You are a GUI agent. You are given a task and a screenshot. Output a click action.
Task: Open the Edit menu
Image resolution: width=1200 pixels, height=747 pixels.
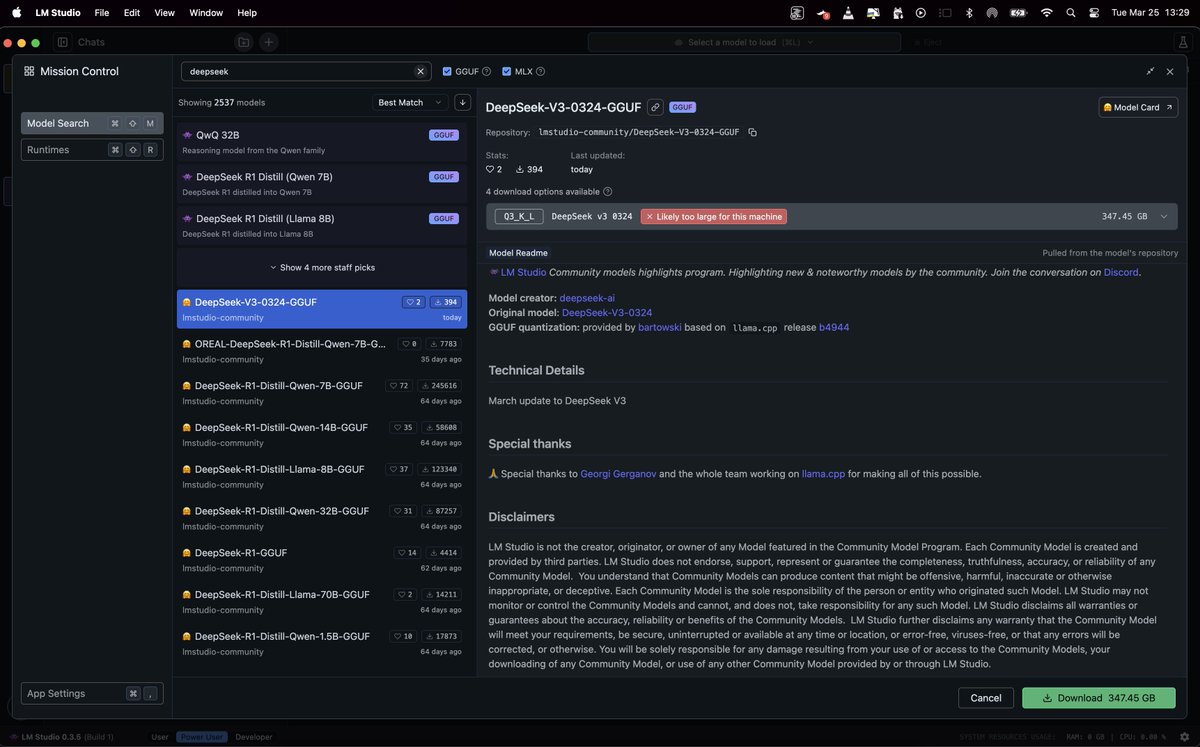click(x=132, y=13)
